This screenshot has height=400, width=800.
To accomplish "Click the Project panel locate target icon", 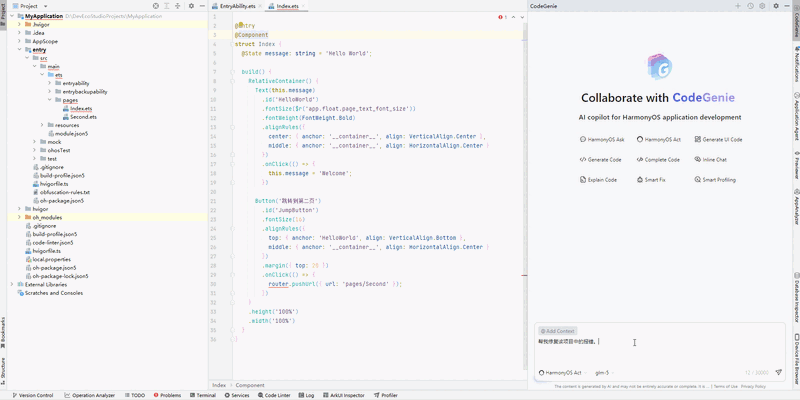I will click(x=155, y=6).
